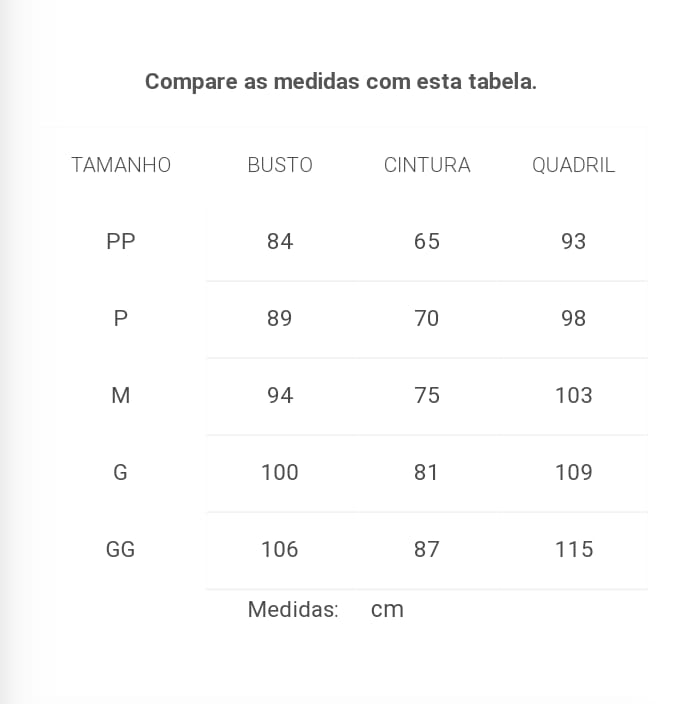The height and width of the screenshot is (704, 686).
Task: Click the QUADRIL column header
Action: [573, 165]
